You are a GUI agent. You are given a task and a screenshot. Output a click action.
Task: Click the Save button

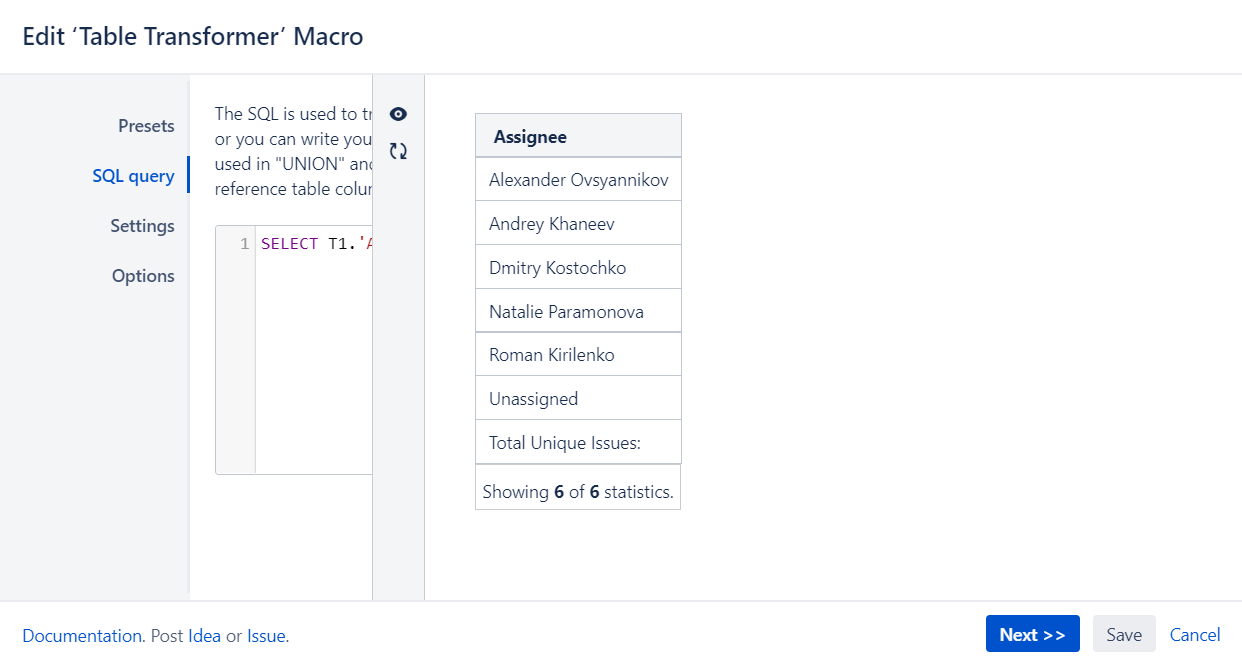pyautogui.click(x=1124, y=634)
